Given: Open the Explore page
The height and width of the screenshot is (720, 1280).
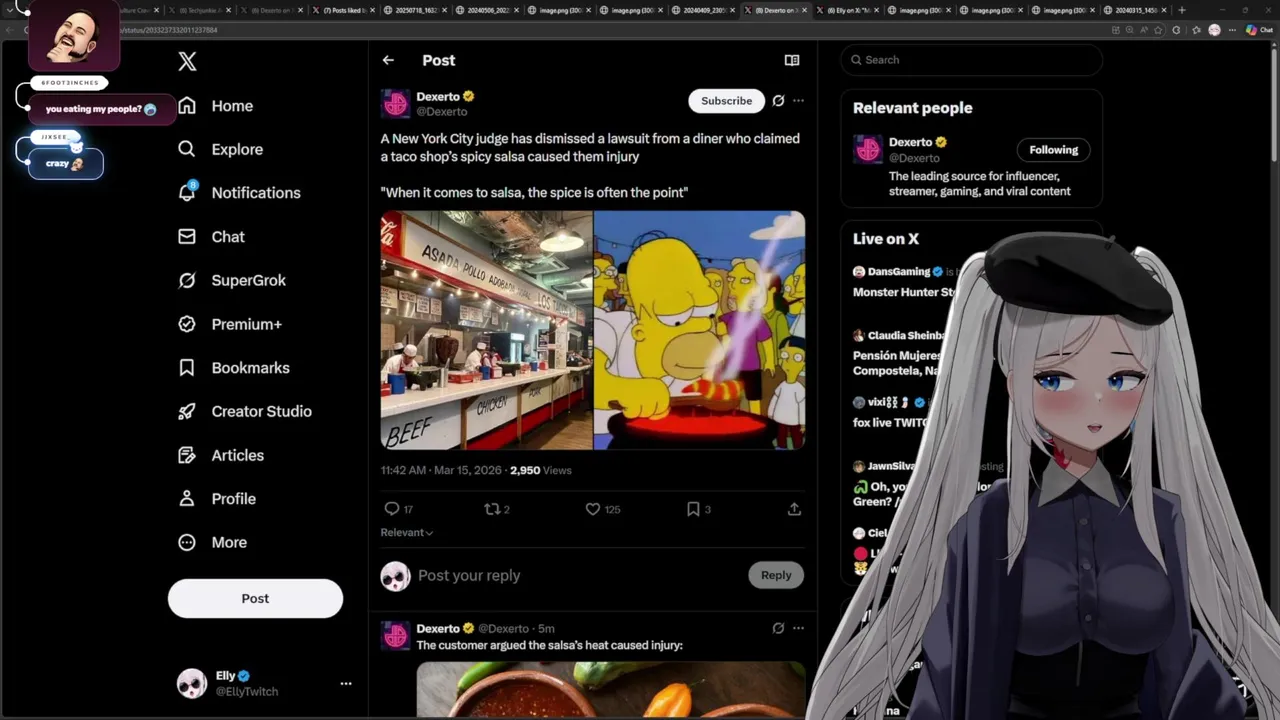Looking at the screenshot, I should click(220, 149).
